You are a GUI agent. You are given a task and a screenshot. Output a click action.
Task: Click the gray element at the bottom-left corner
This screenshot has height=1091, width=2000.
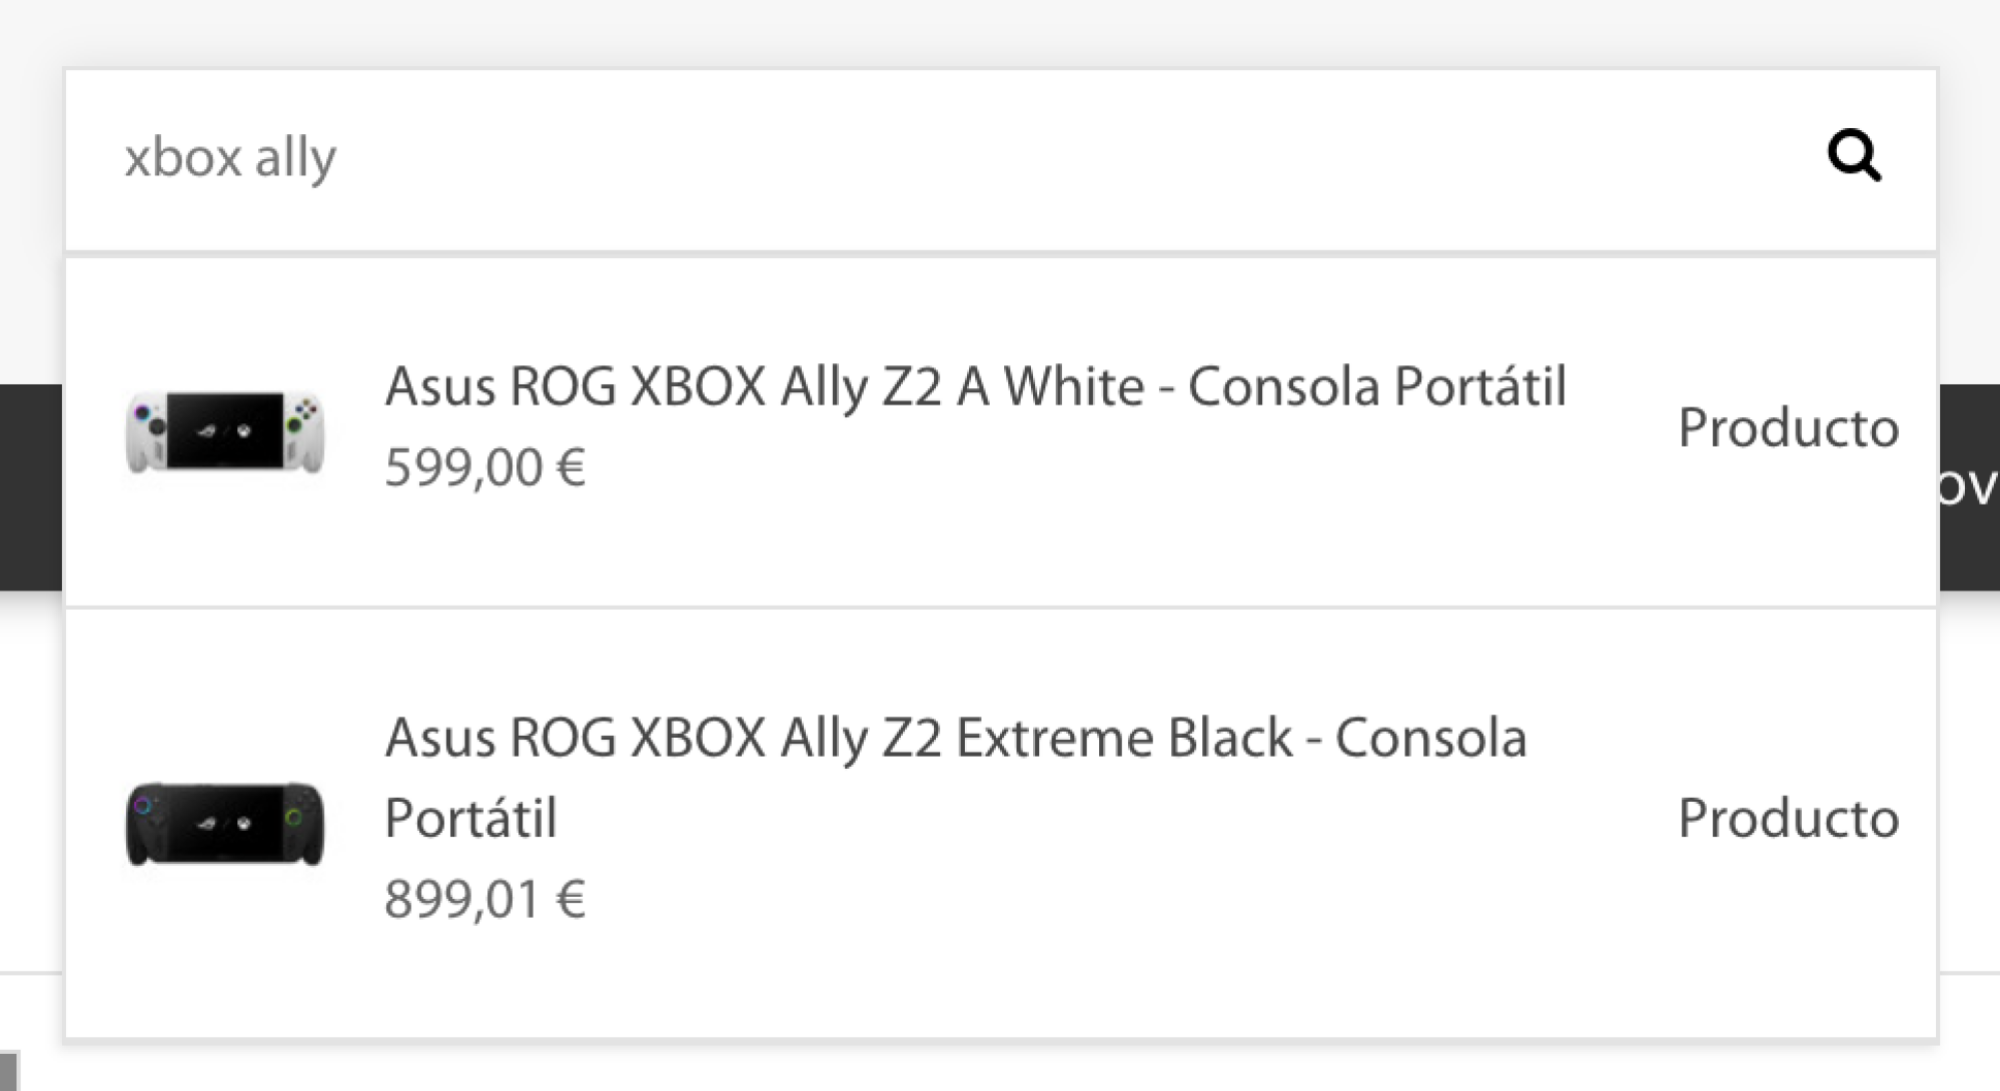click(x=9, y=1071)
